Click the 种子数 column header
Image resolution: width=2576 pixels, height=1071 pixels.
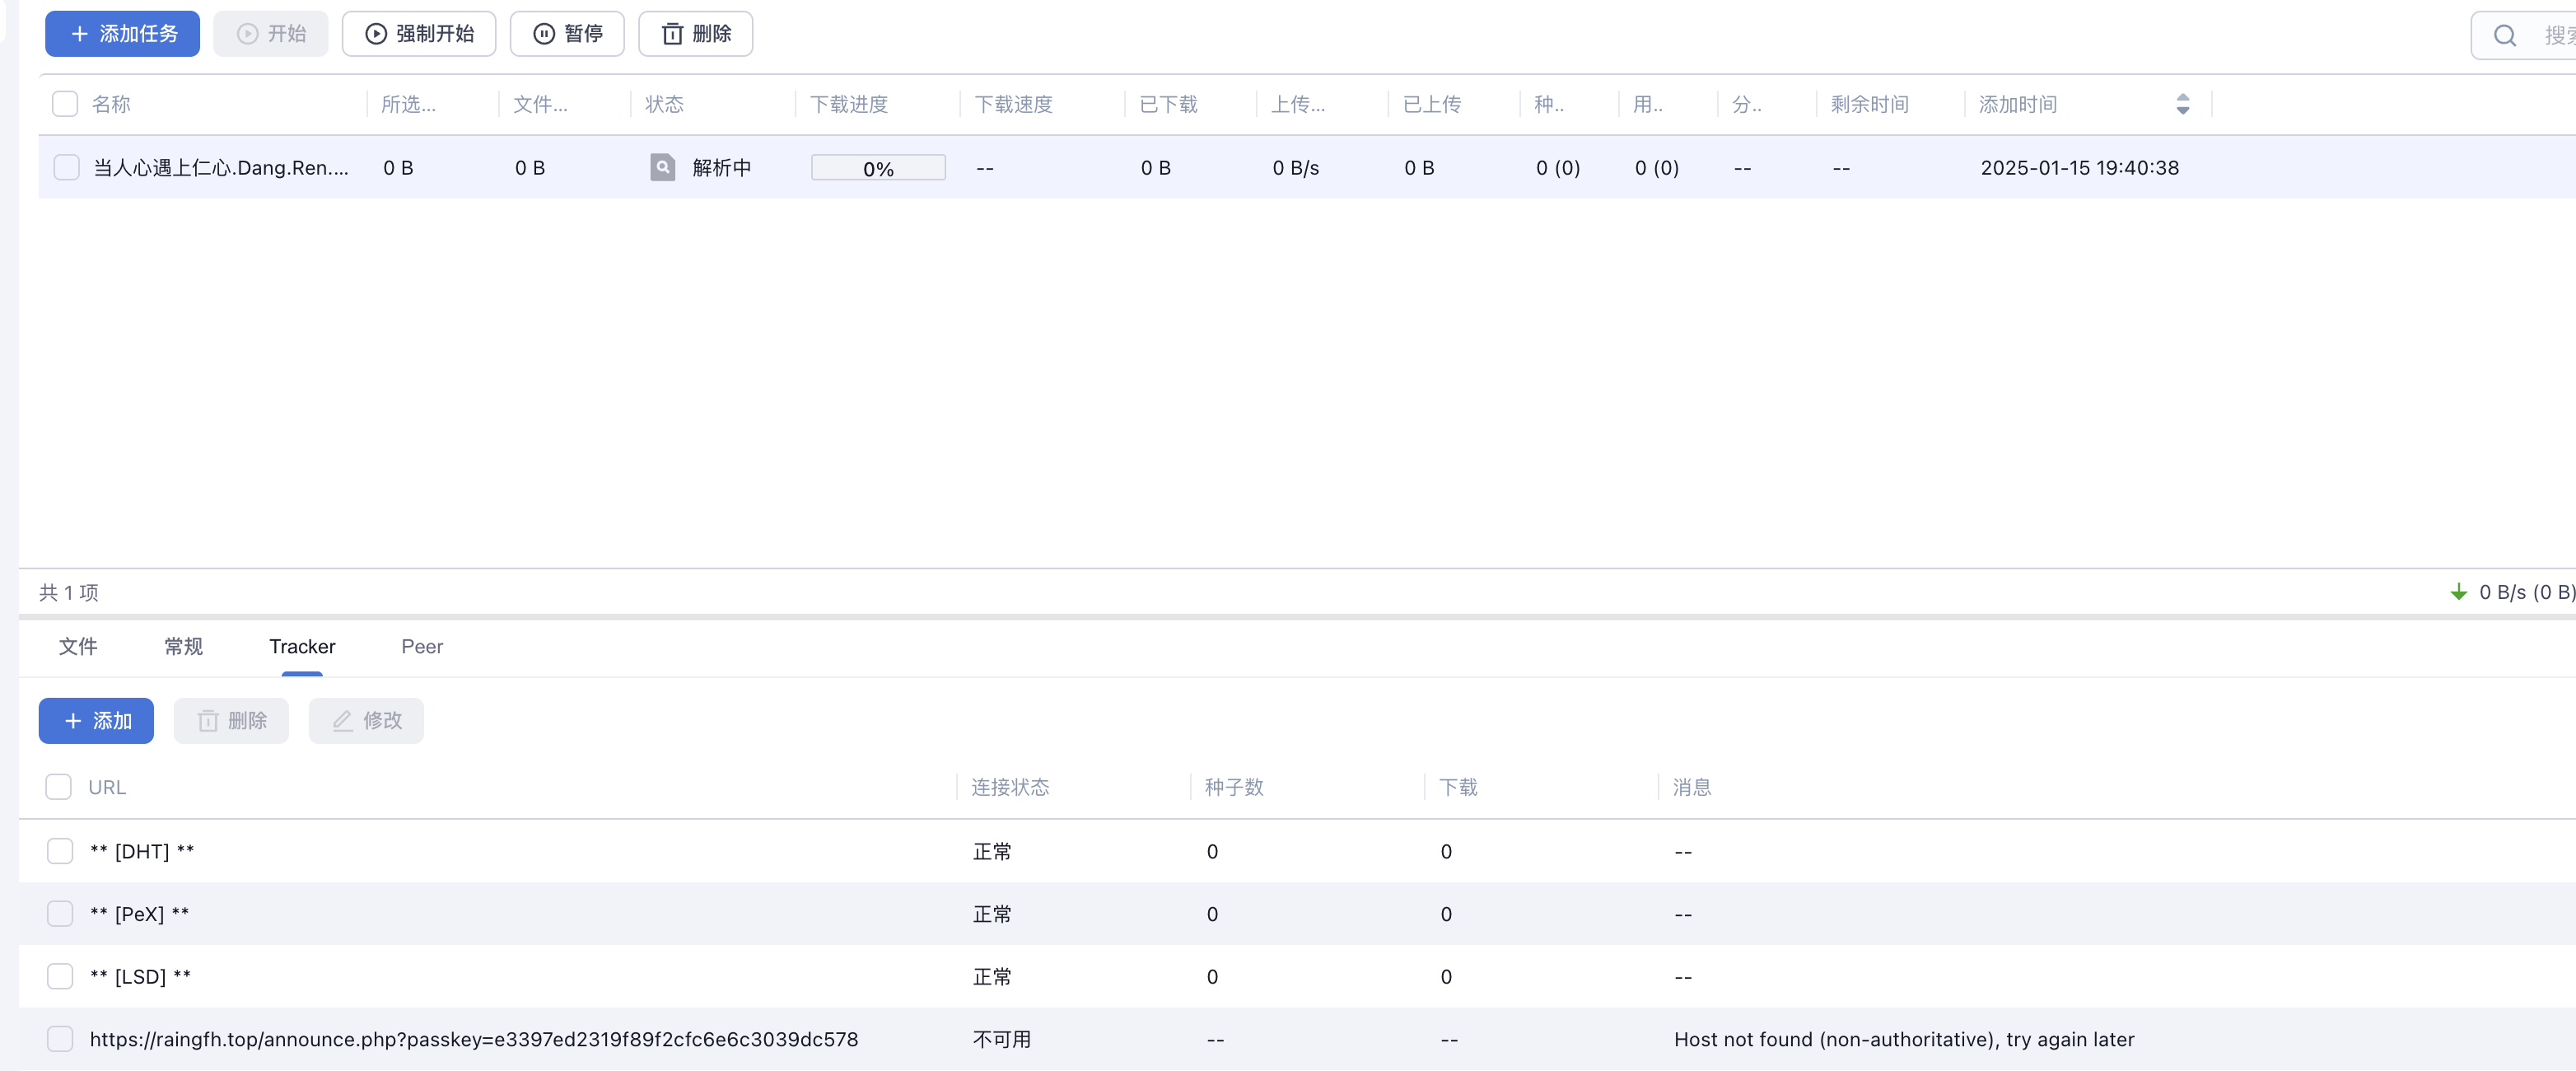pos(1234,787)
